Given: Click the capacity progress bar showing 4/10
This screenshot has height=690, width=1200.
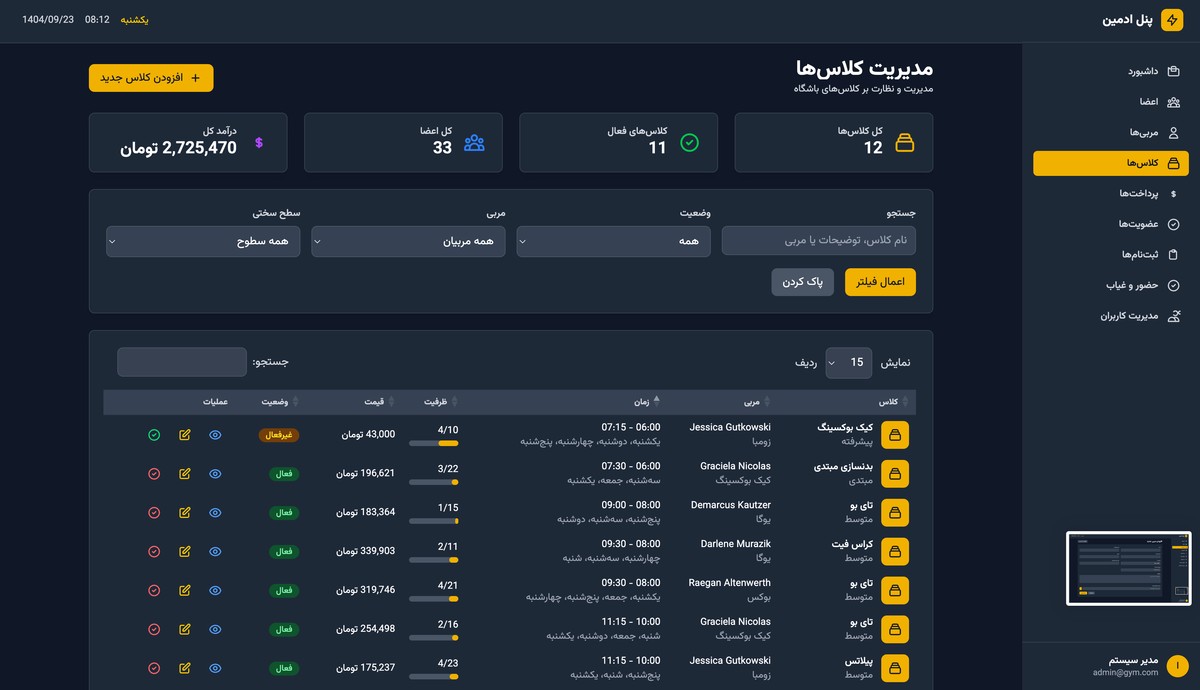Looking at the screenshot, I should [434, 441].
